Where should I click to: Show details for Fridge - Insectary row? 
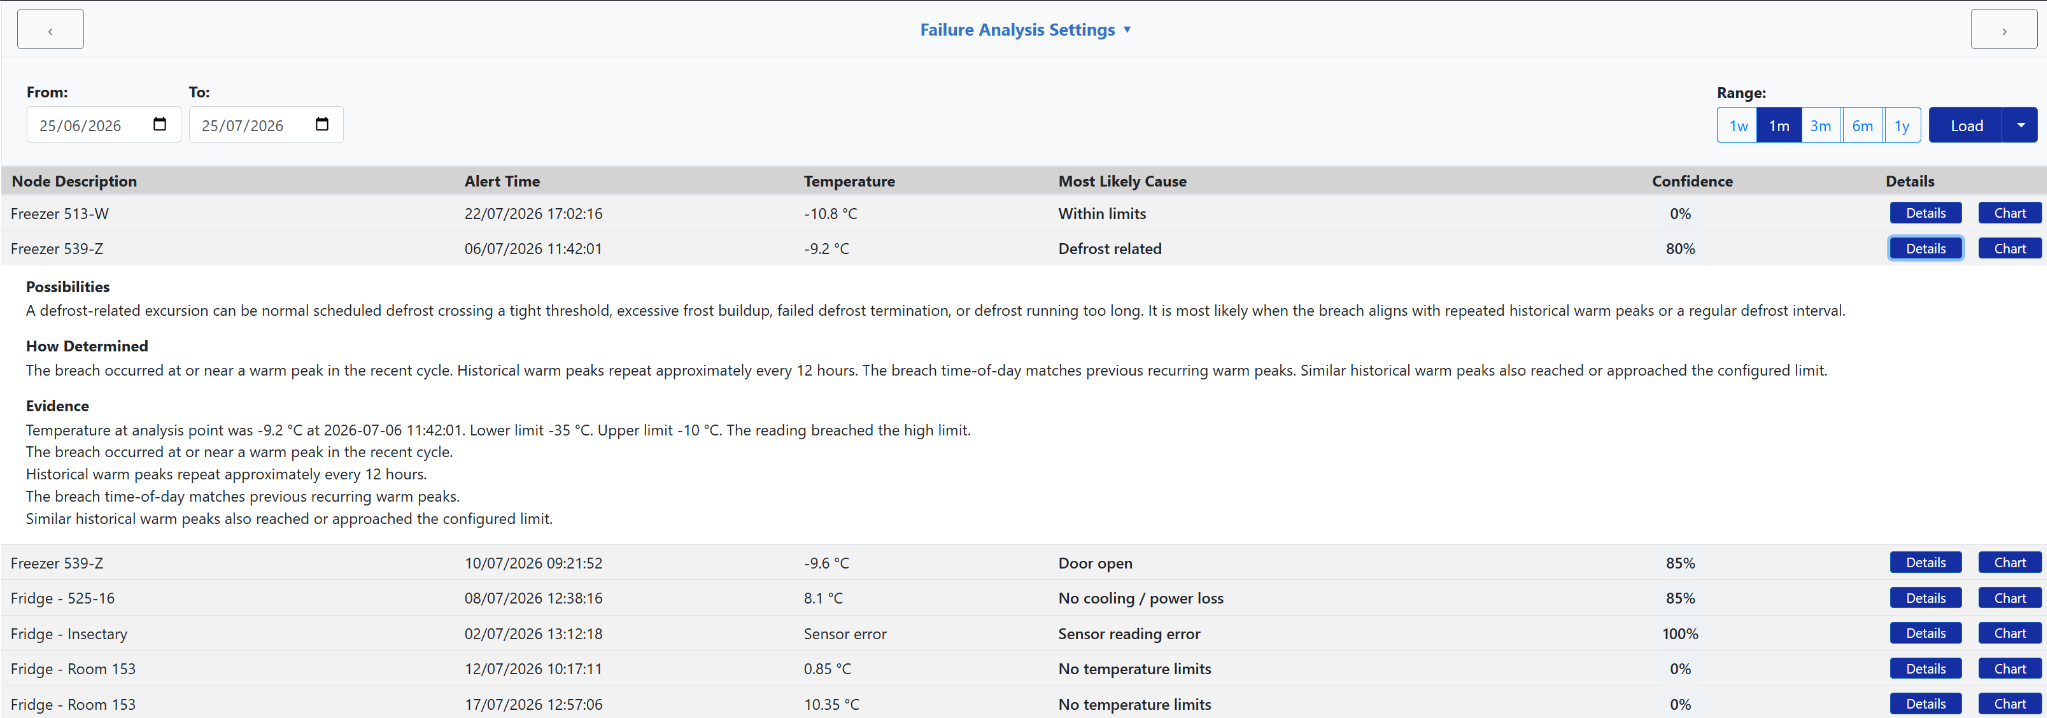point(1926,633)
